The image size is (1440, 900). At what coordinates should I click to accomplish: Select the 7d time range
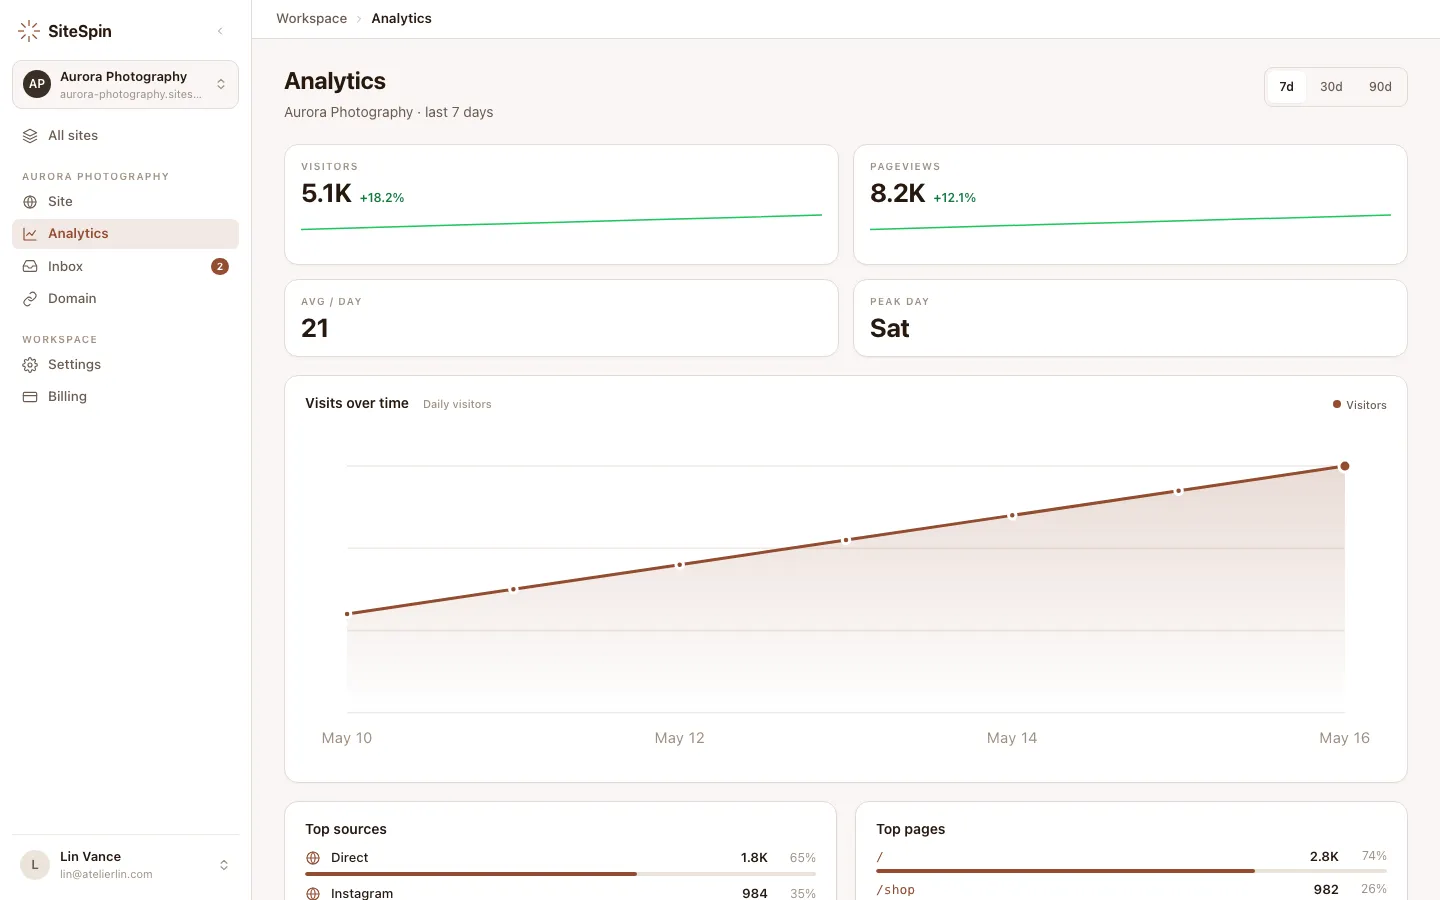pos(1287,87)
